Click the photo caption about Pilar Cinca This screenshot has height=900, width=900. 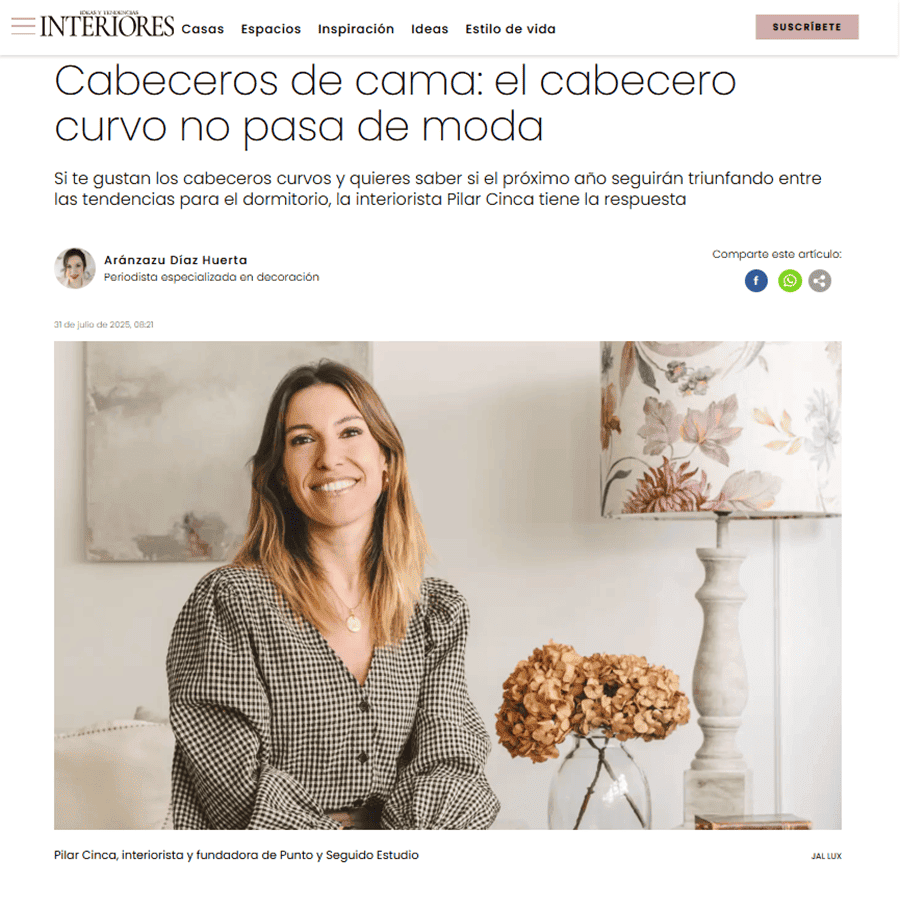[x=236, y=855]
